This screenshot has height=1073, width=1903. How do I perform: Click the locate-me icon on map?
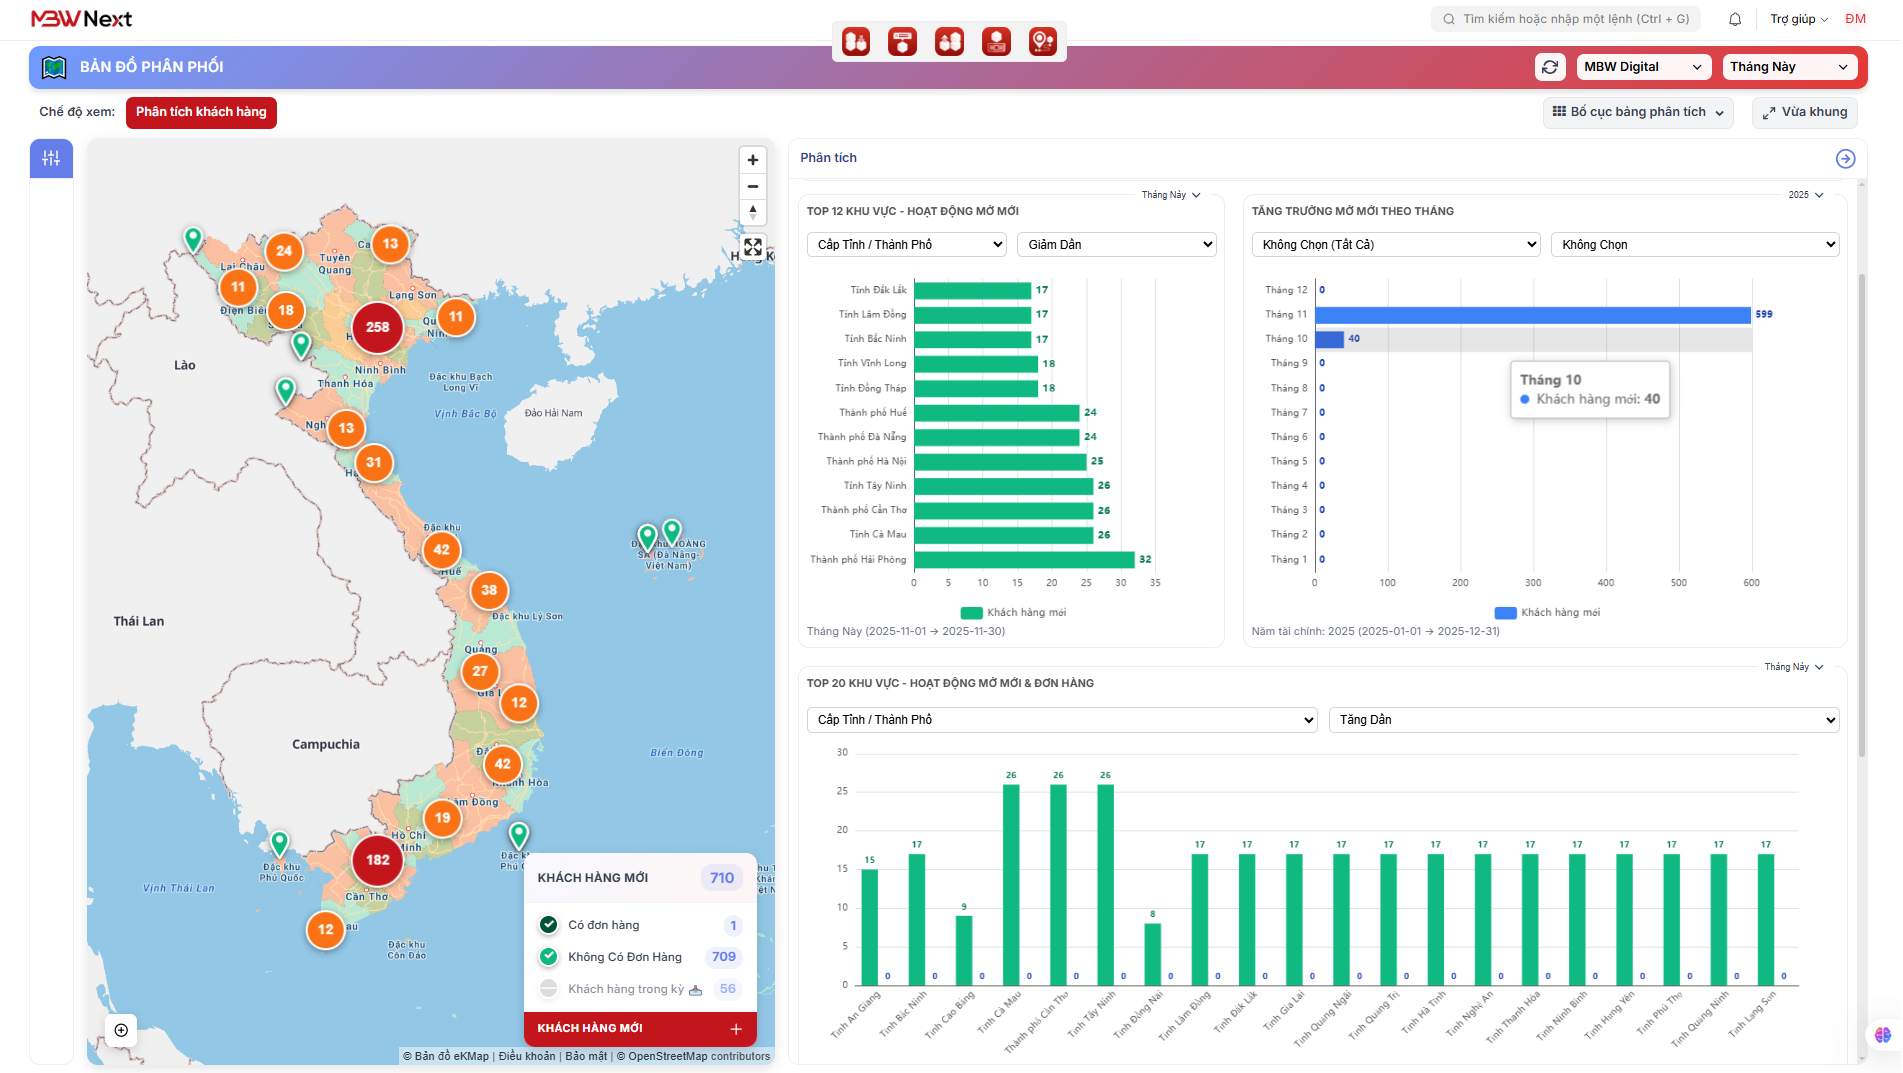(121, 1030)
